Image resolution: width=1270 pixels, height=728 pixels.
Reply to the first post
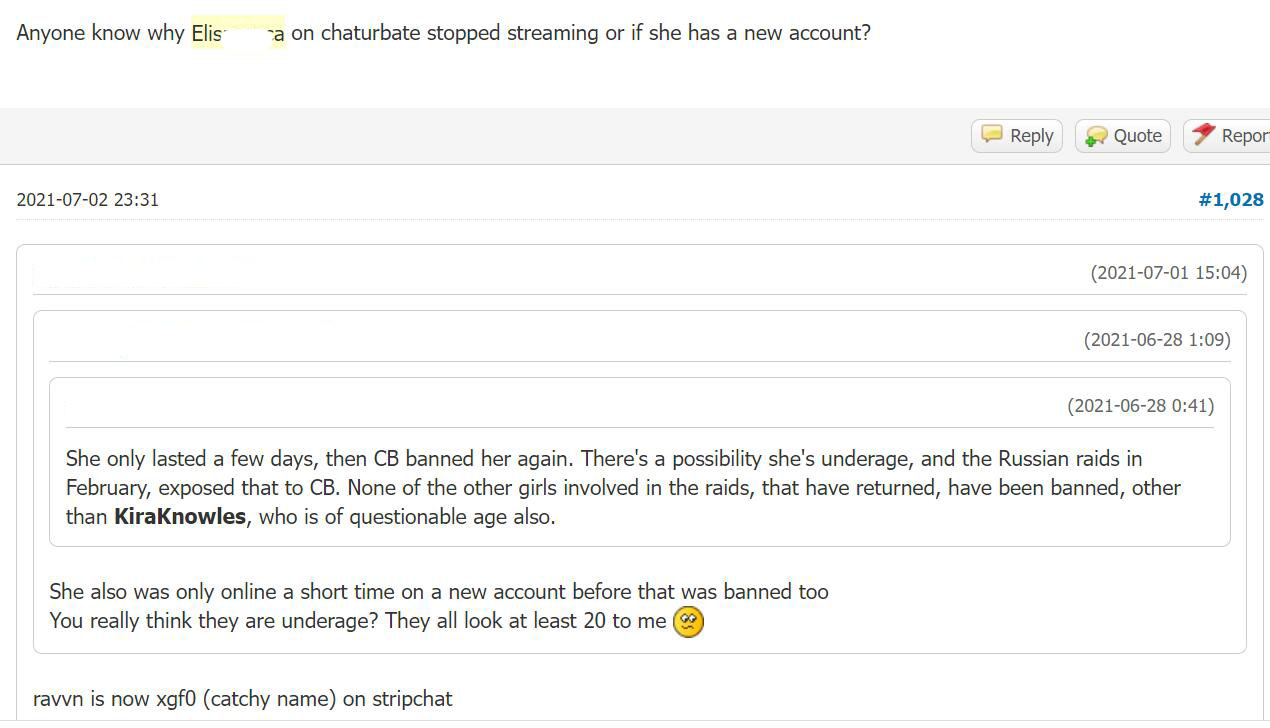(x=1017, y=136)
